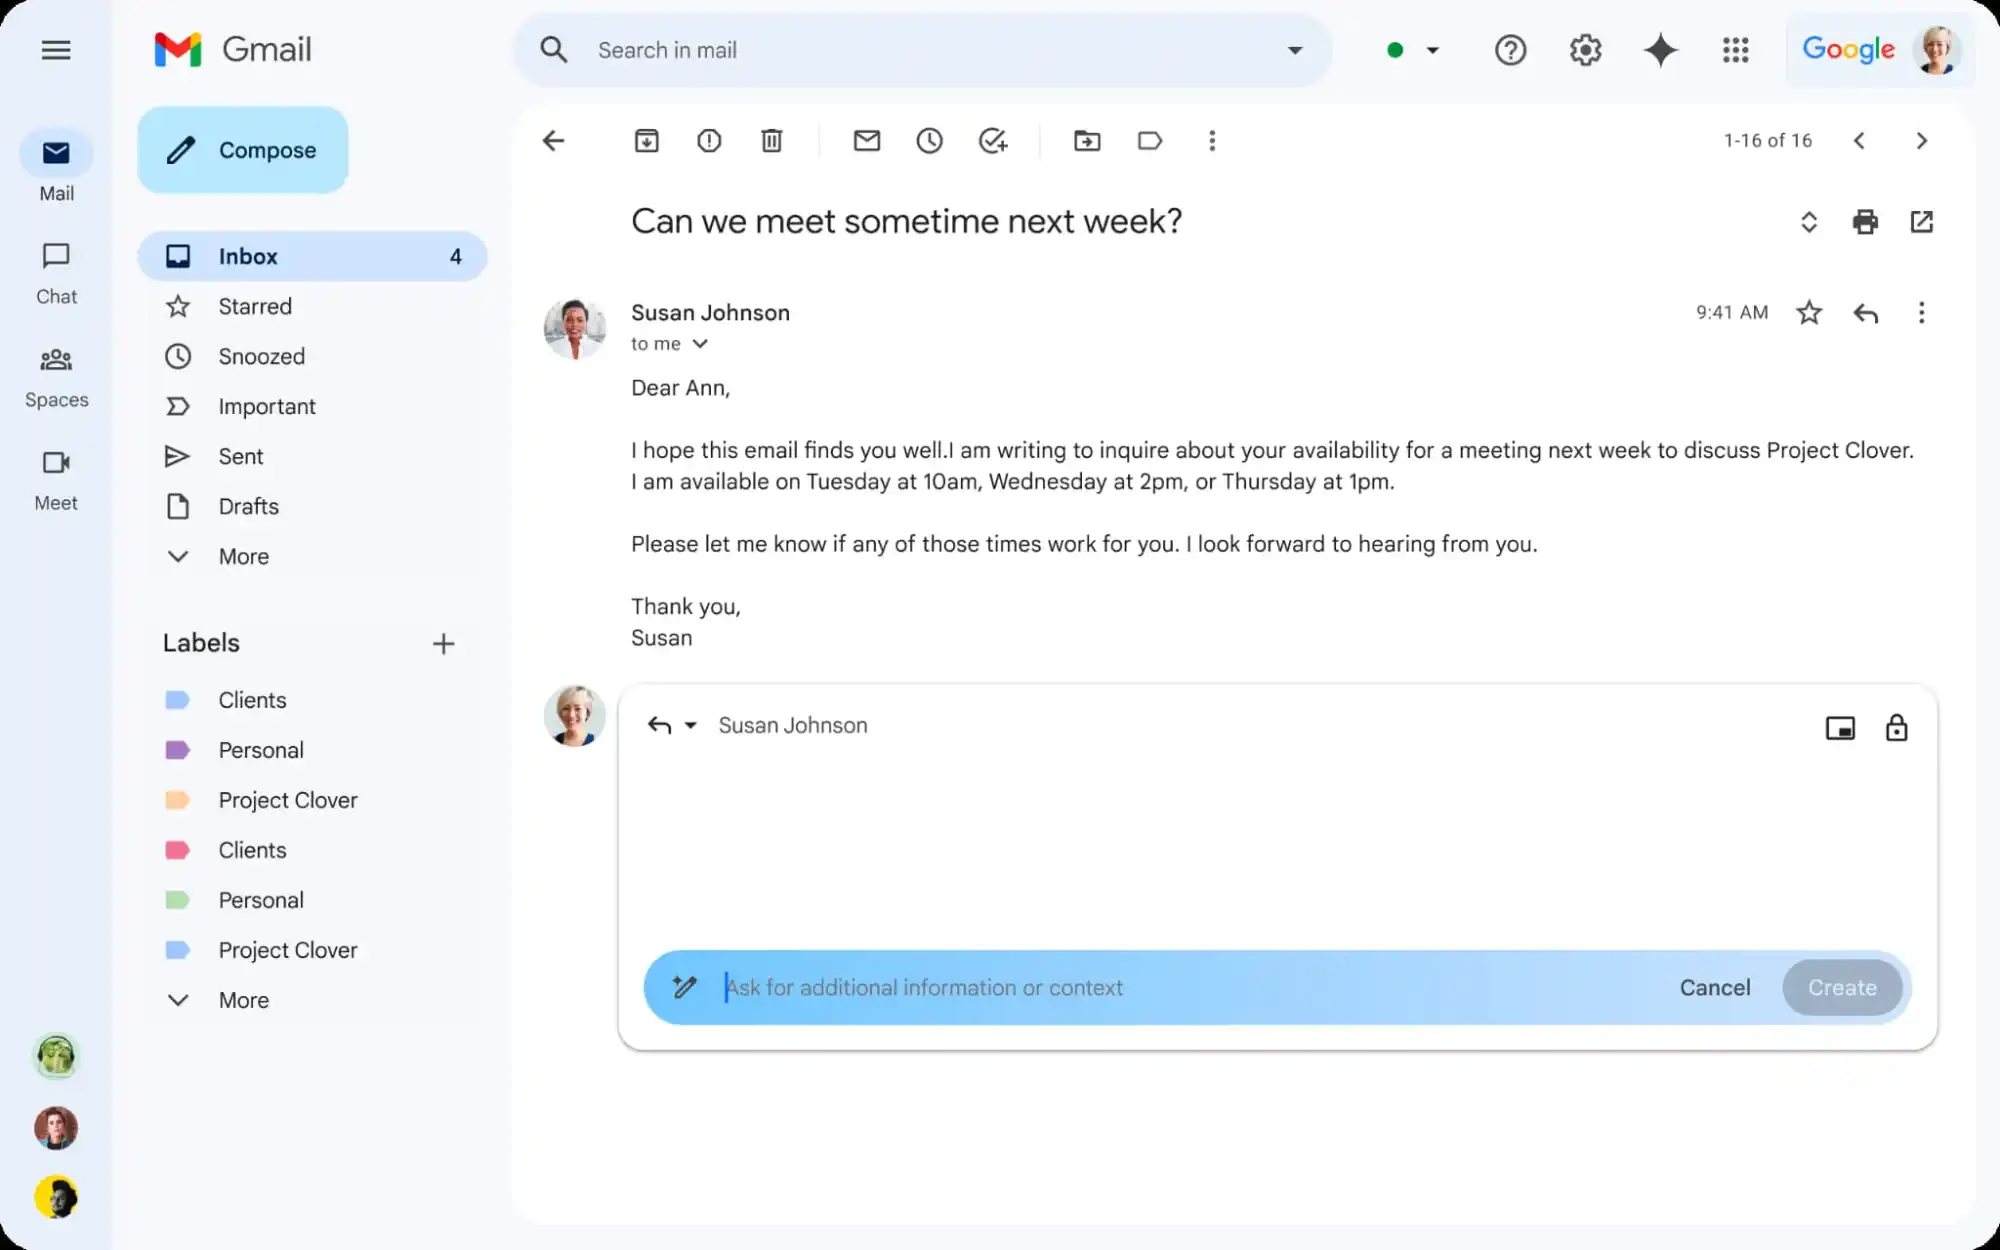The image size is (2000, 1250).
Task: Expand the reply recipient dropdown
Action: click(x=691, y=724)
